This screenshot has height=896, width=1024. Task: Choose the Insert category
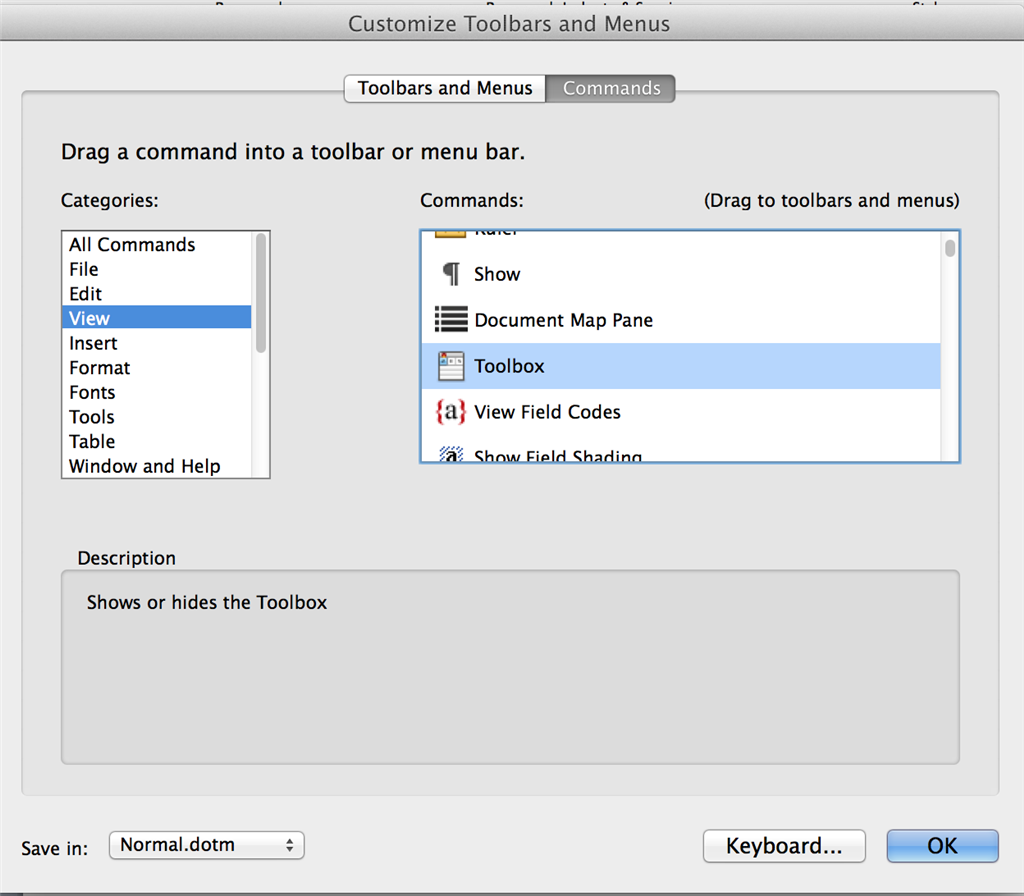(93, 343)
